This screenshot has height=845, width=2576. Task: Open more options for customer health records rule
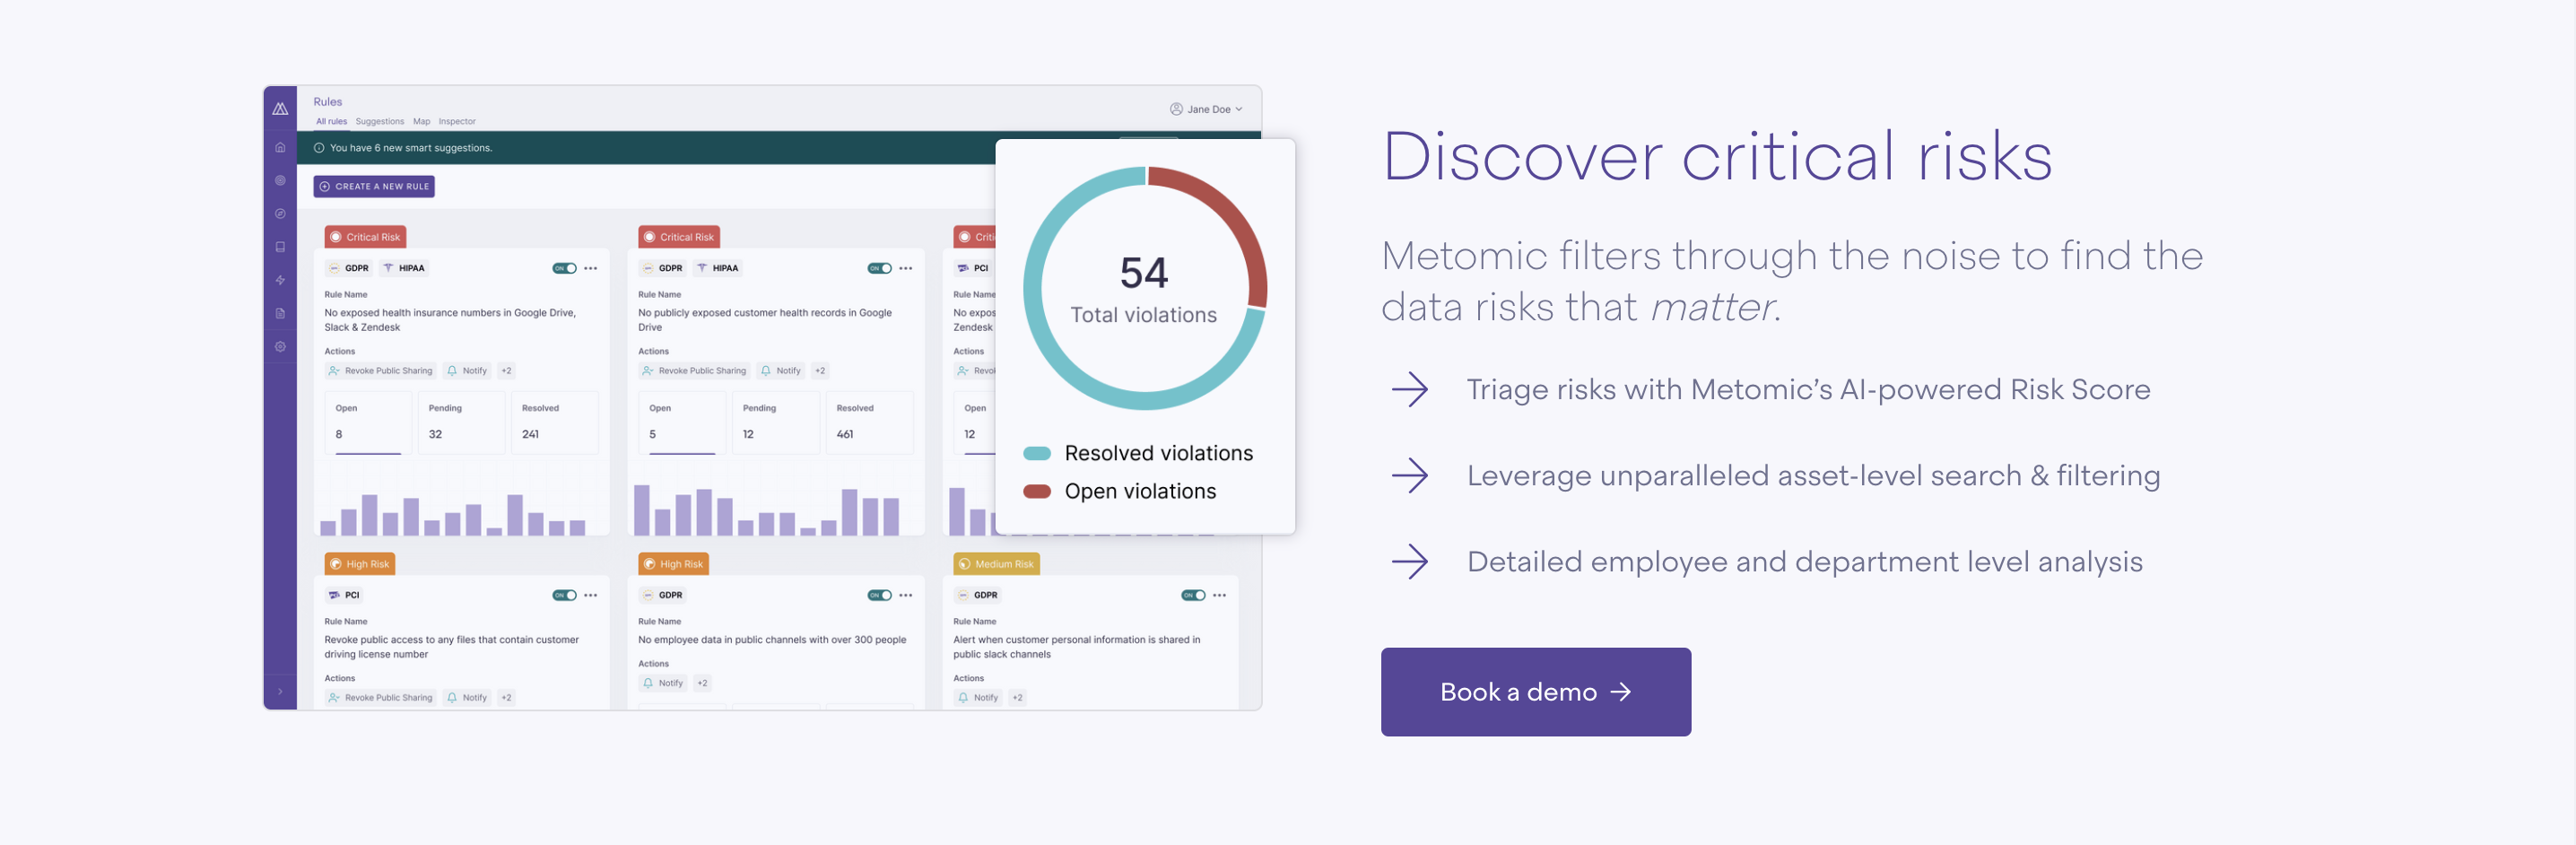[906, 268]
